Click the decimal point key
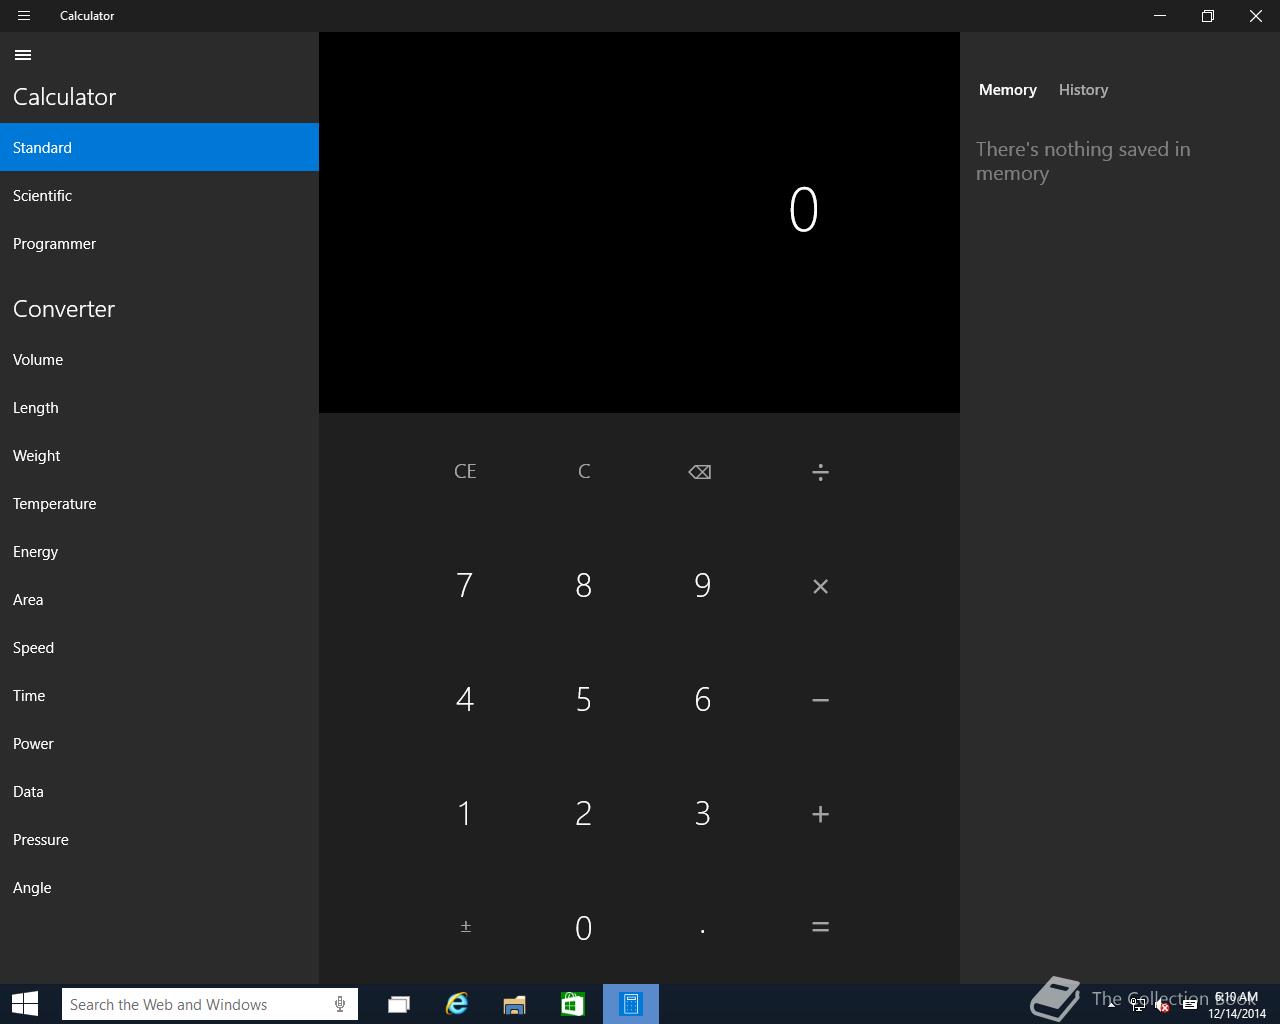Image resolution: width=1280 pixels, height=1024 pixels. pos(702,930)
